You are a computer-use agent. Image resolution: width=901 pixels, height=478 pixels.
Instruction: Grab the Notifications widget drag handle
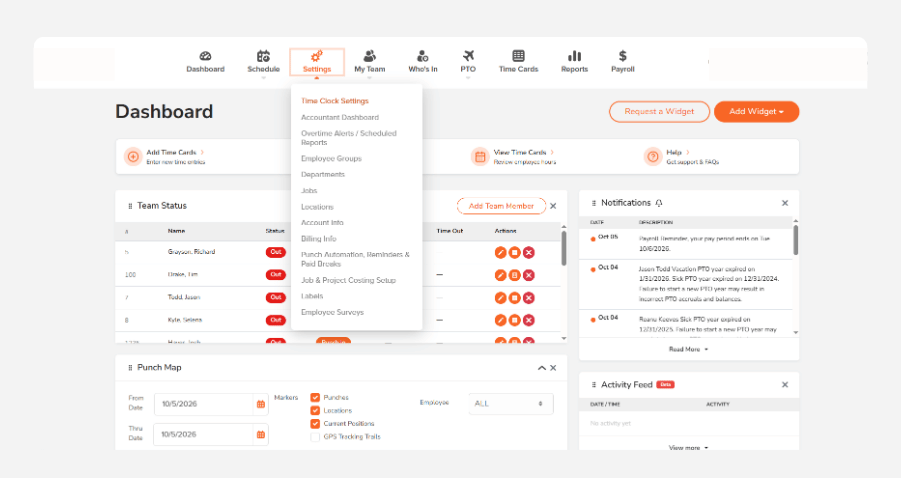point(594,203)
